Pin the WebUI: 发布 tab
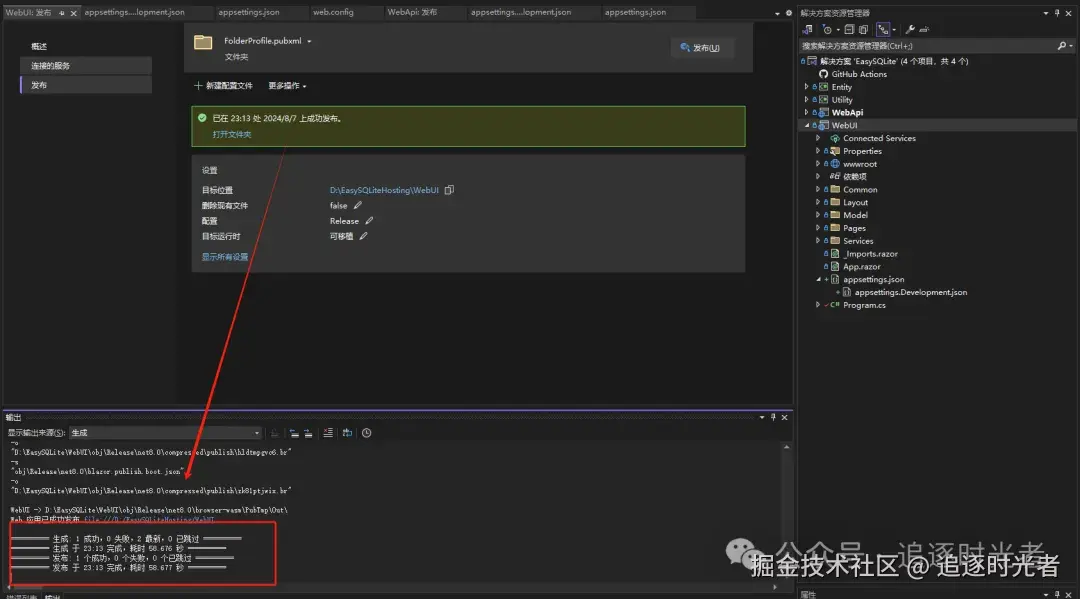The height and width of the screenshot is (599, 1080). click(61, 12)
